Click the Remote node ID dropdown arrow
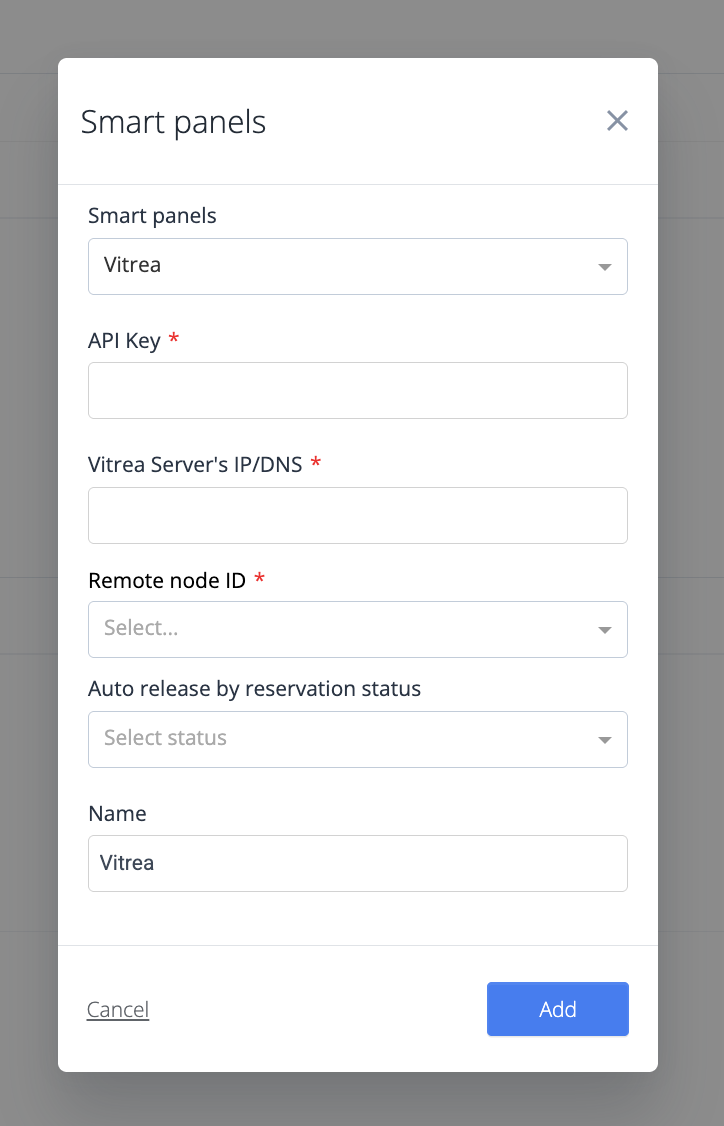Screen dimensions: 724x1126 (x=604, y=629)
